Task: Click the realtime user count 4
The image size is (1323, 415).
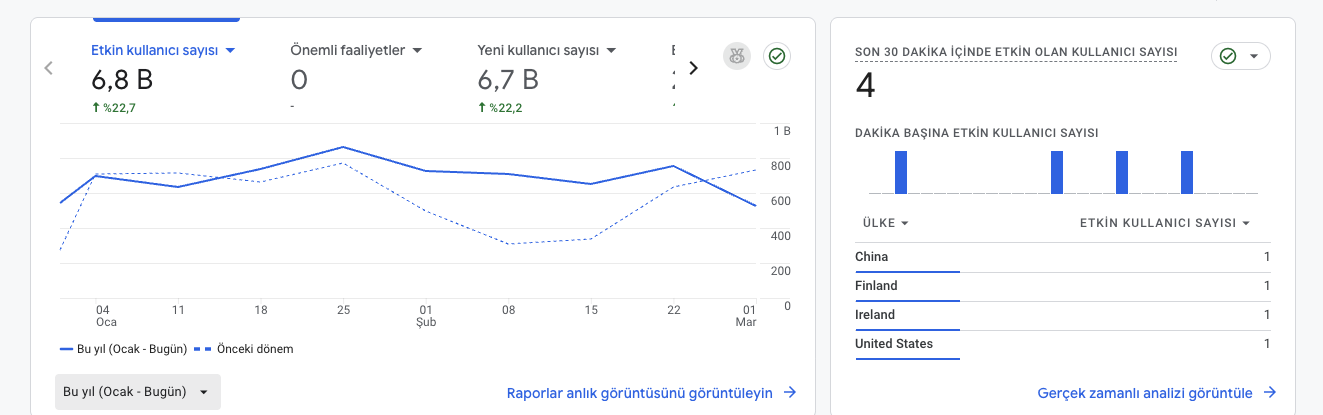Action: 866,86
